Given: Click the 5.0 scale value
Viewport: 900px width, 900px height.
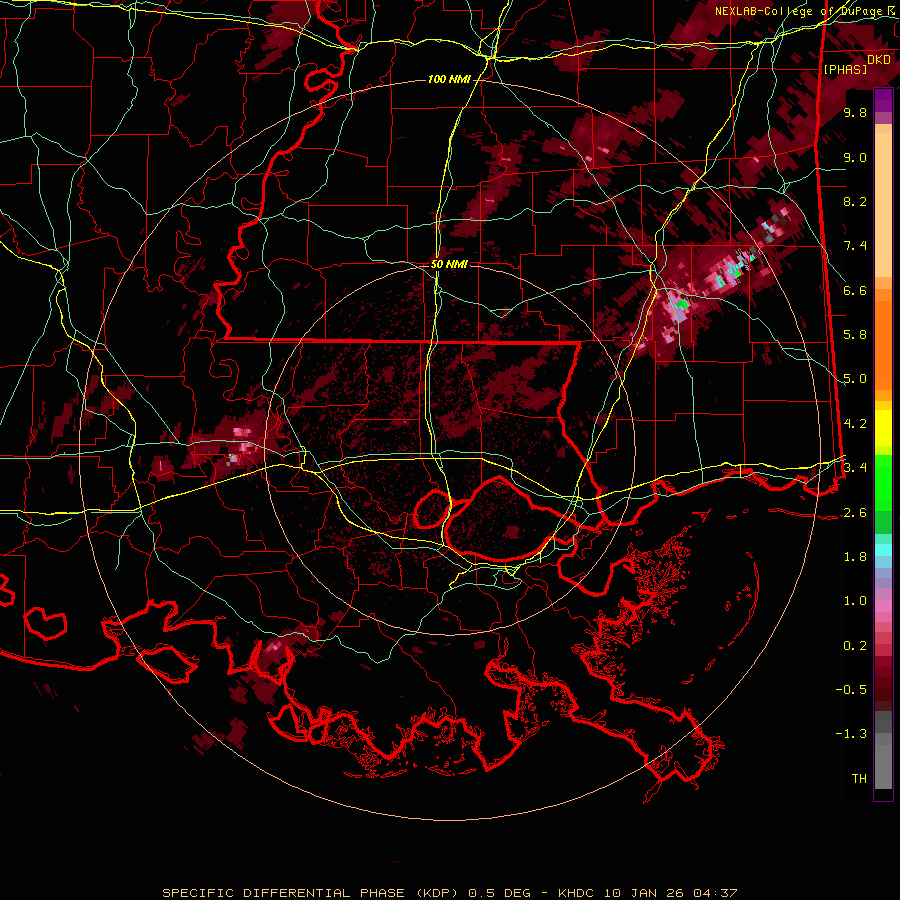Looking at the screenshot, I should [855, 379].
